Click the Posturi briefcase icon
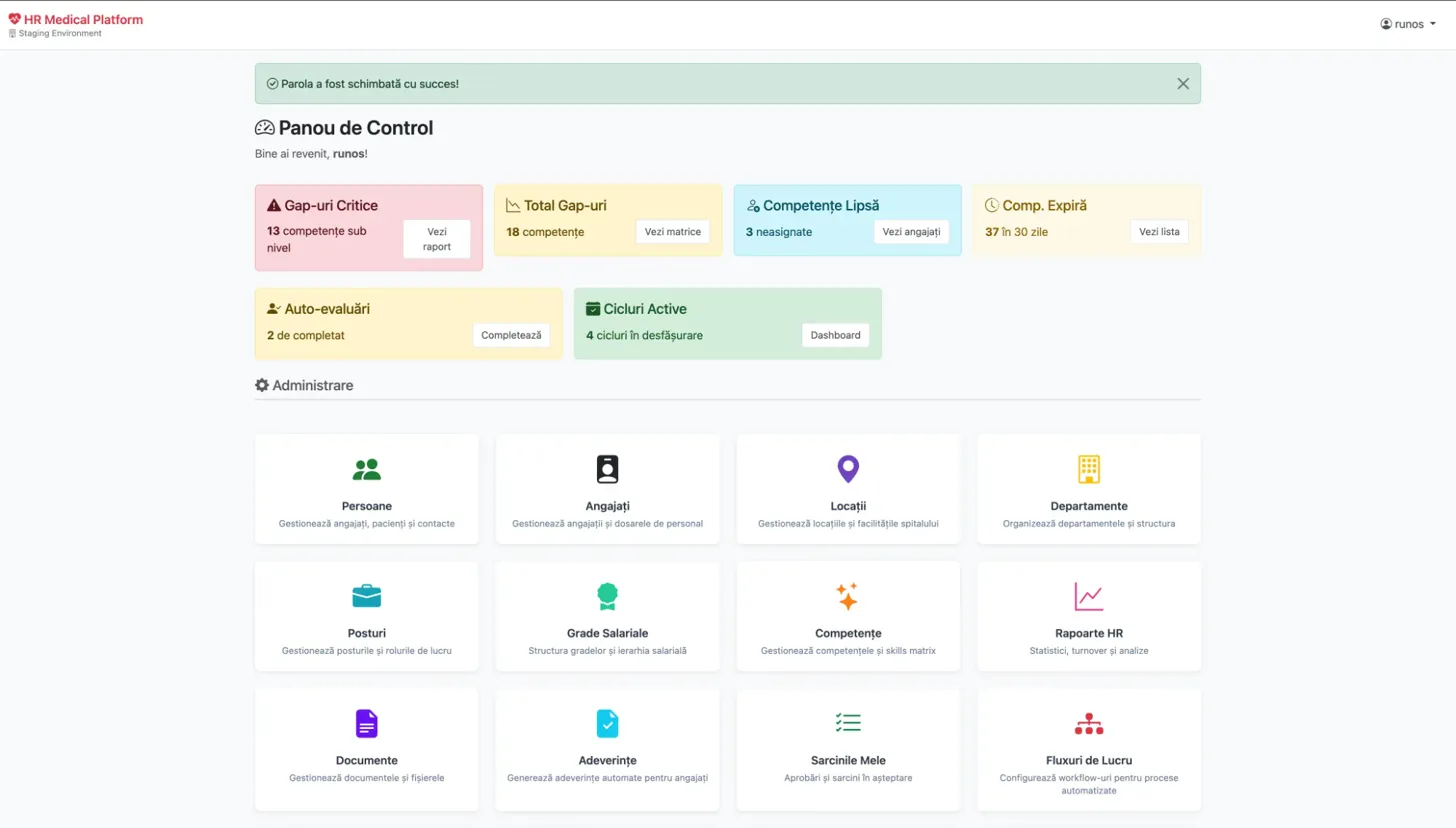Screen dimensions: 1456x828 [366, 596]
